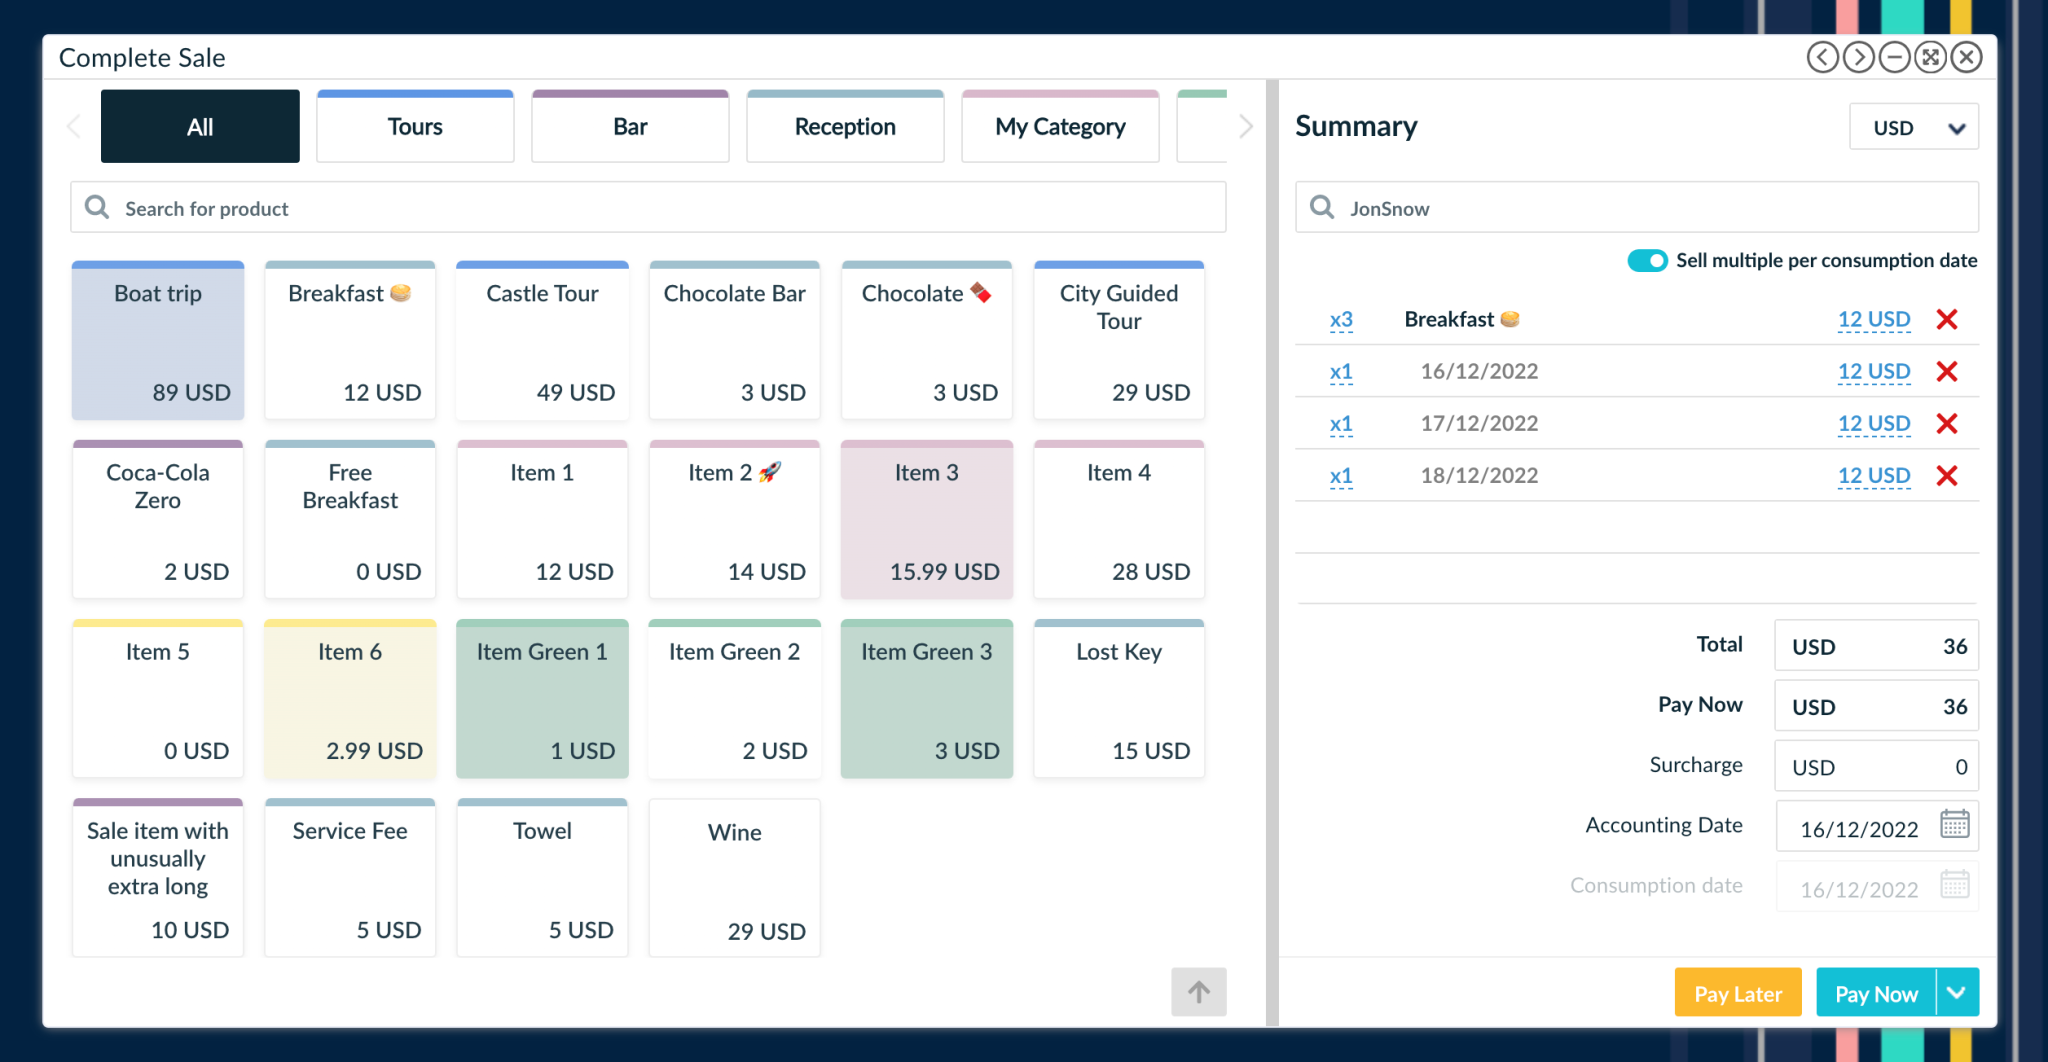2048x1062 pixels.
Task: Click the right arrow to scroll categories
Action: [x=1245, y=126]
